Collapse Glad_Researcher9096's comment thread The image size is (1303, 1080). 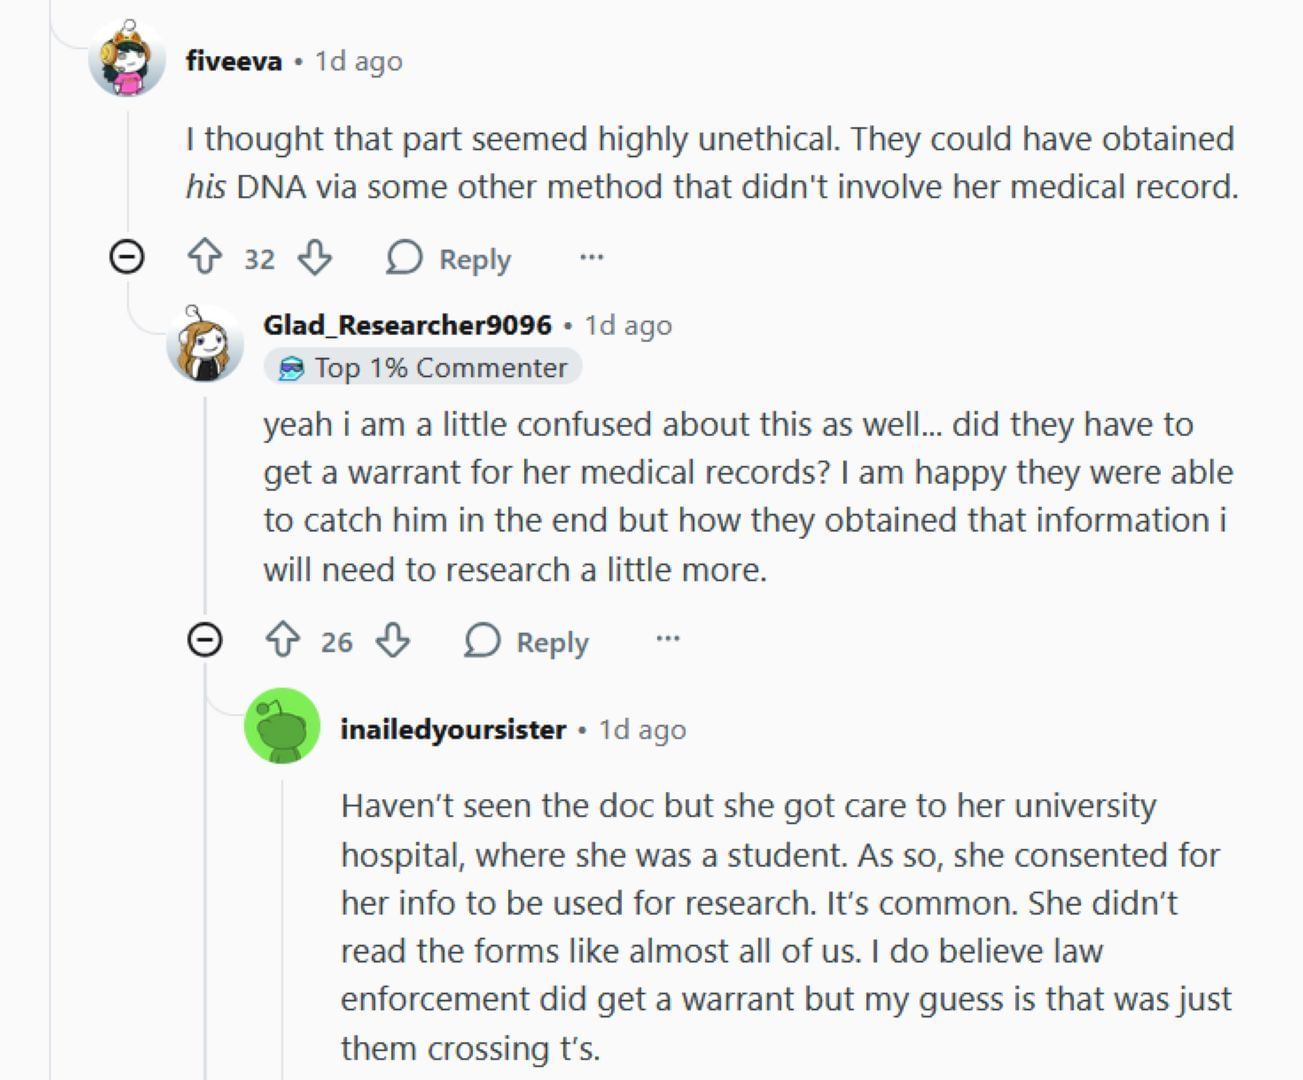(x=205, y=639)
